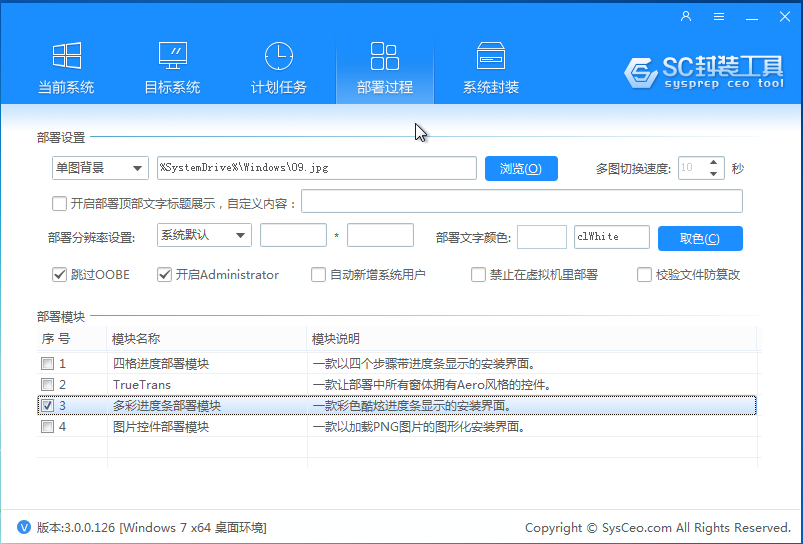Open the 当前系统 Windows logo icon
The width and height of the screenshot is (803, 544).
(x=67, y=55)
